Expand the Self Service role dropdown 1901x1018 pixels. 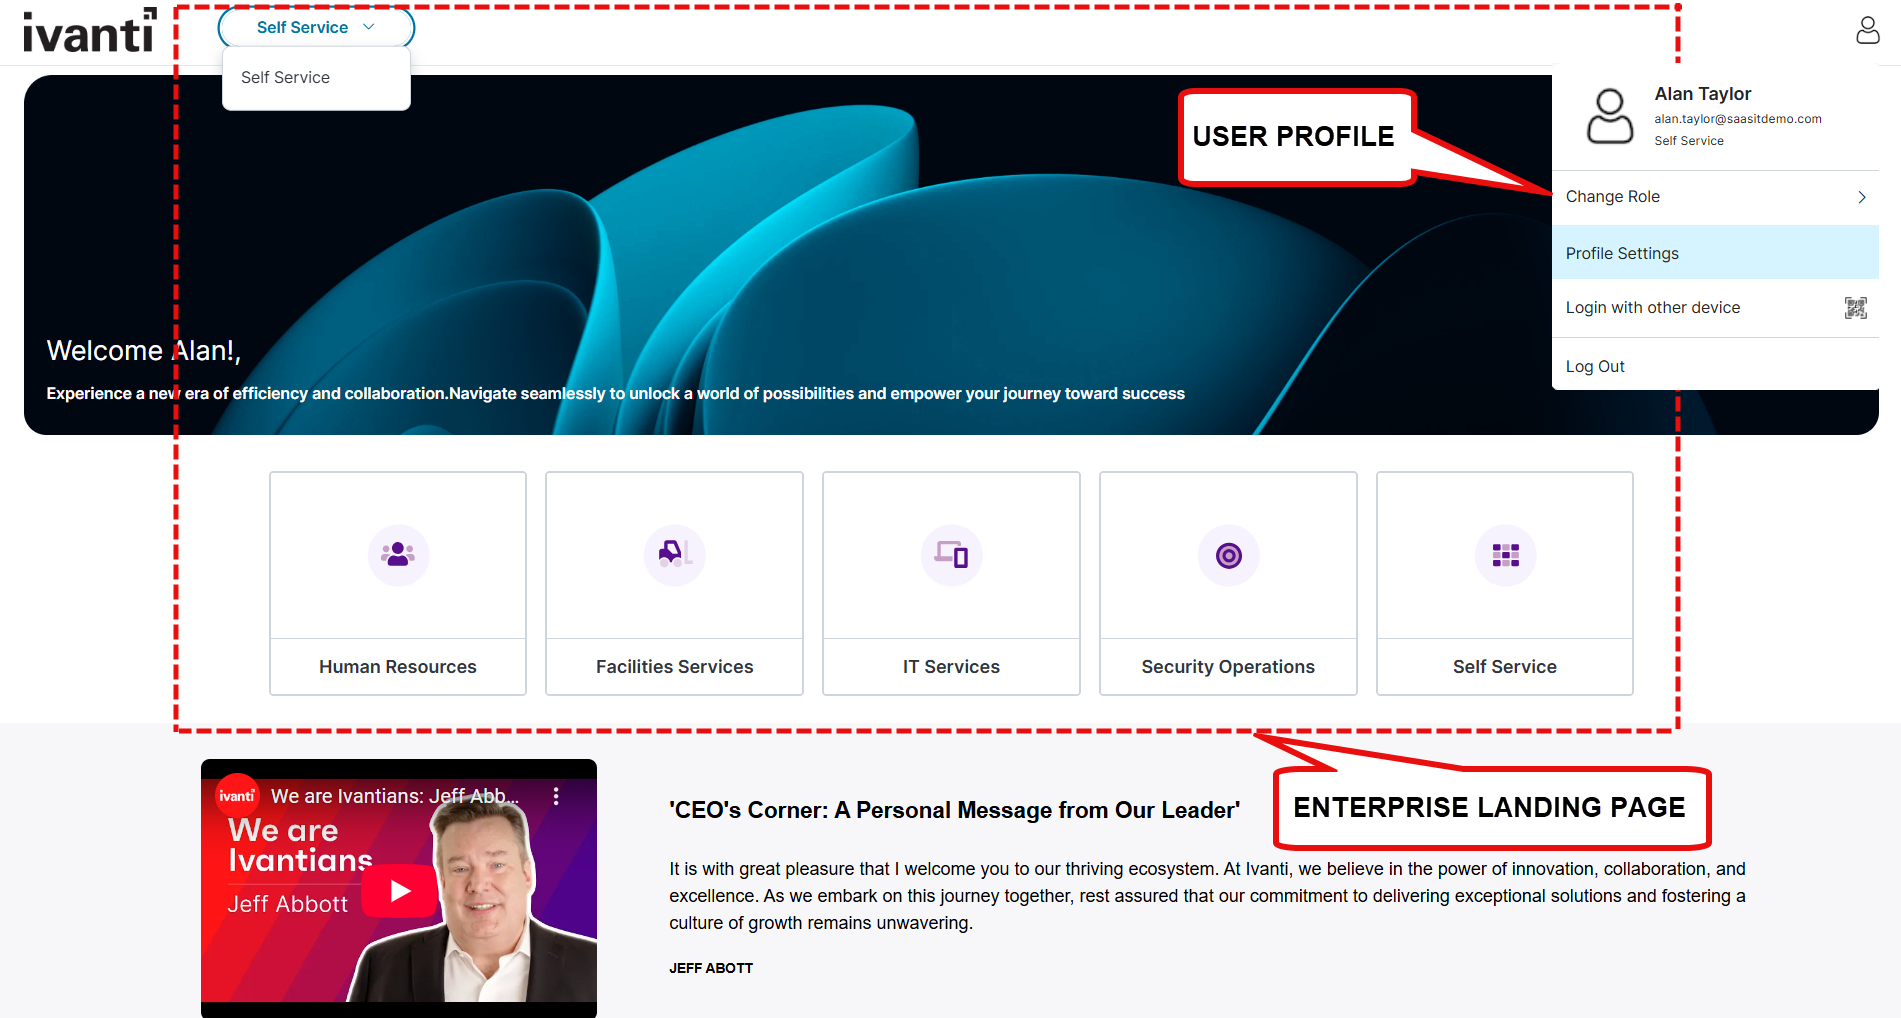coord(315,28)
